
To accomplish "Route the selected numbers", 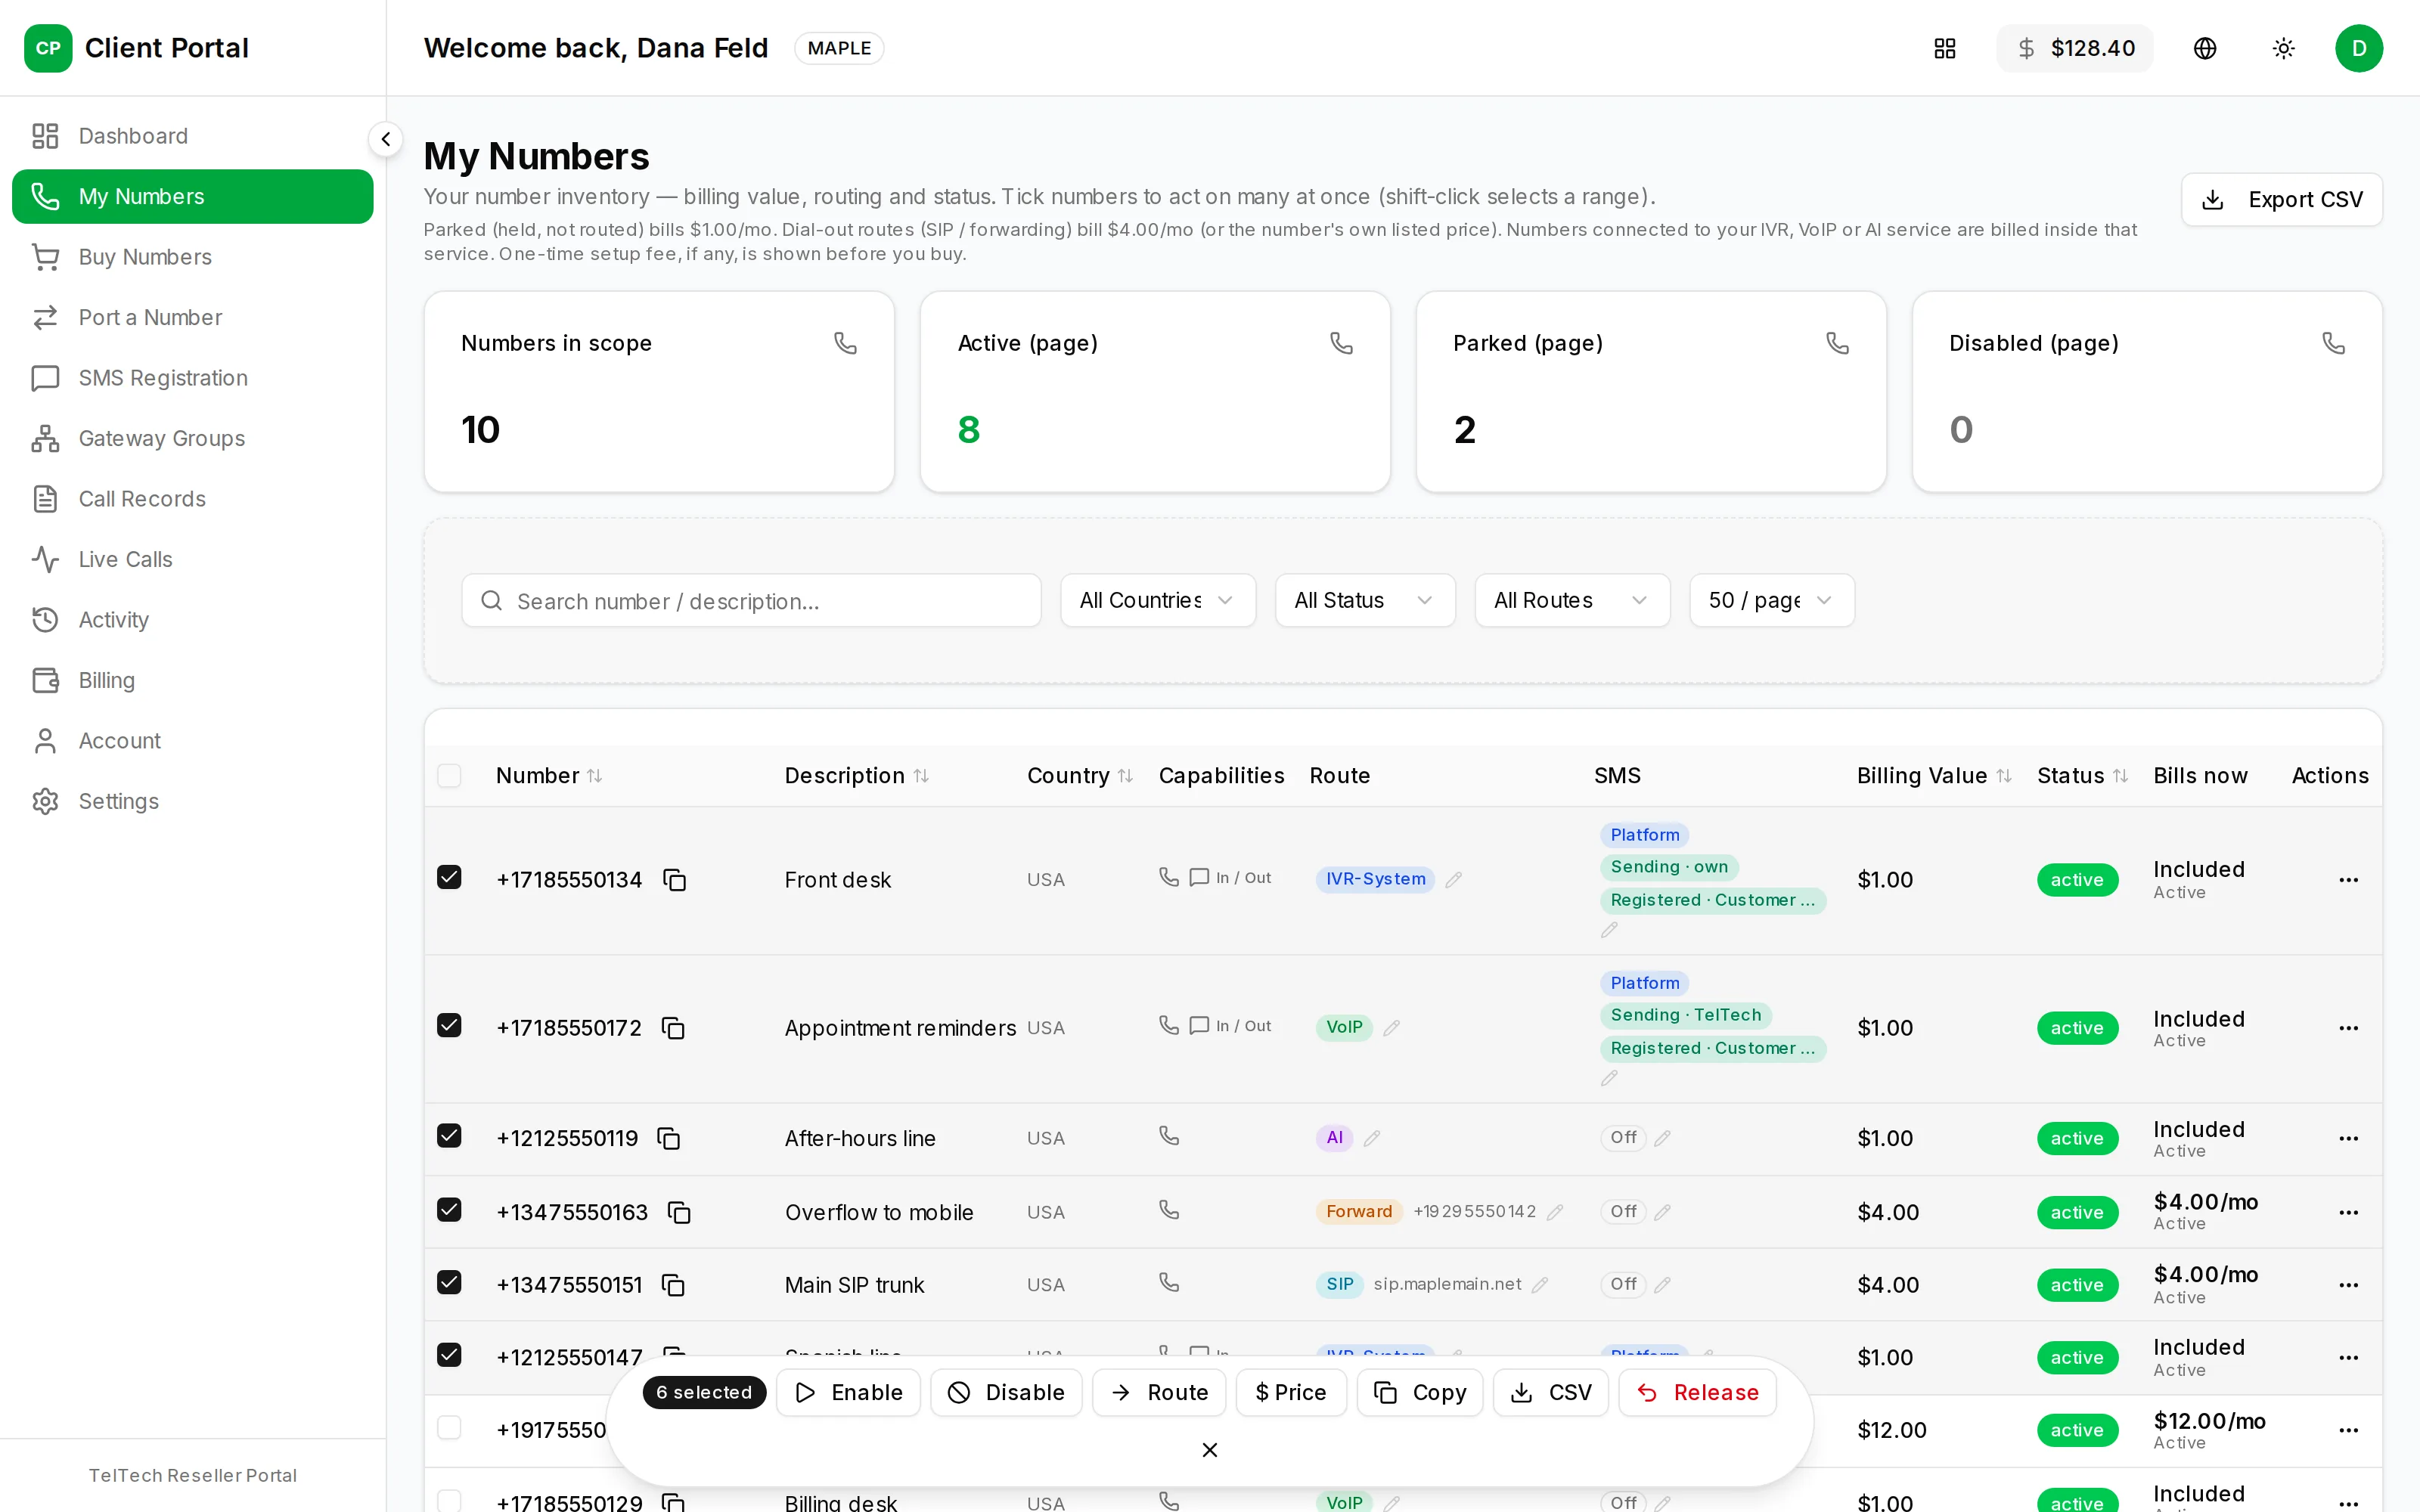I will [1159, 1392].
